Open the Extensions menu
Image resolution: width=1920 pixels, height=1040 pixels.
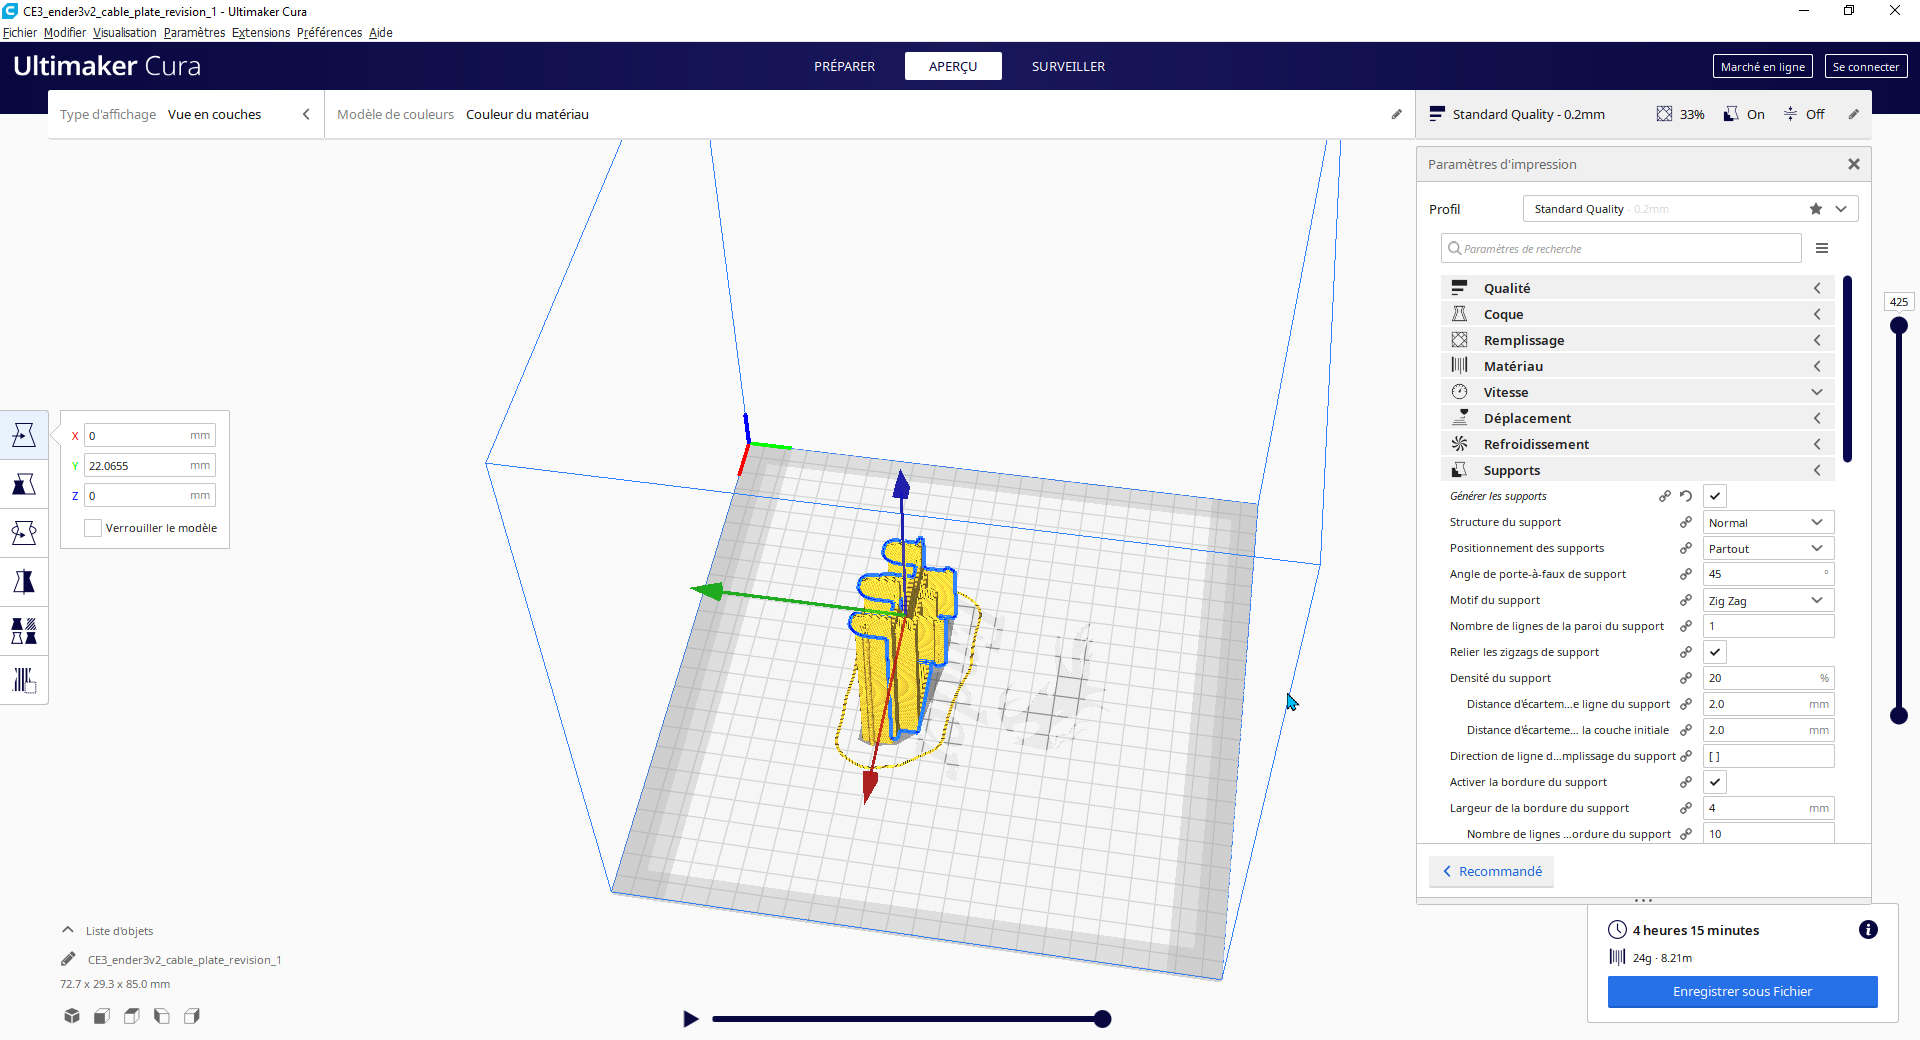pyautogui.click(x=261, y=32)
